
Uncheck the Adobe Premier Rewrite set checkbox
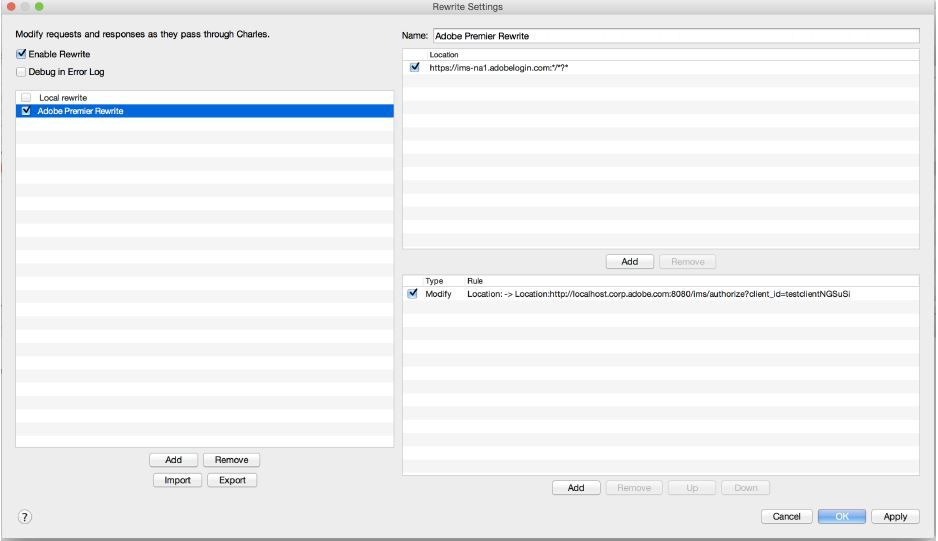(x=26, y=111)
